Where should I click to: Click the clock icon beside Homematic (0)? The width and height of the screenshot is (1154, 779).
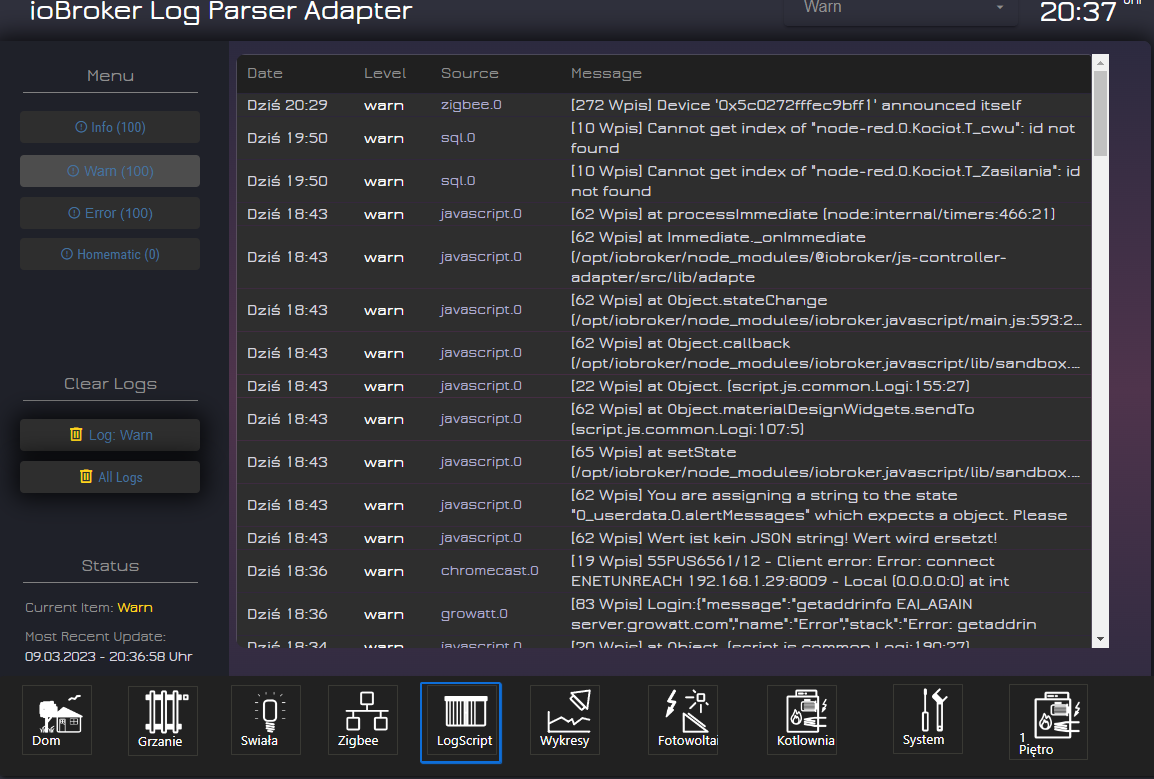tap(67, 254)
